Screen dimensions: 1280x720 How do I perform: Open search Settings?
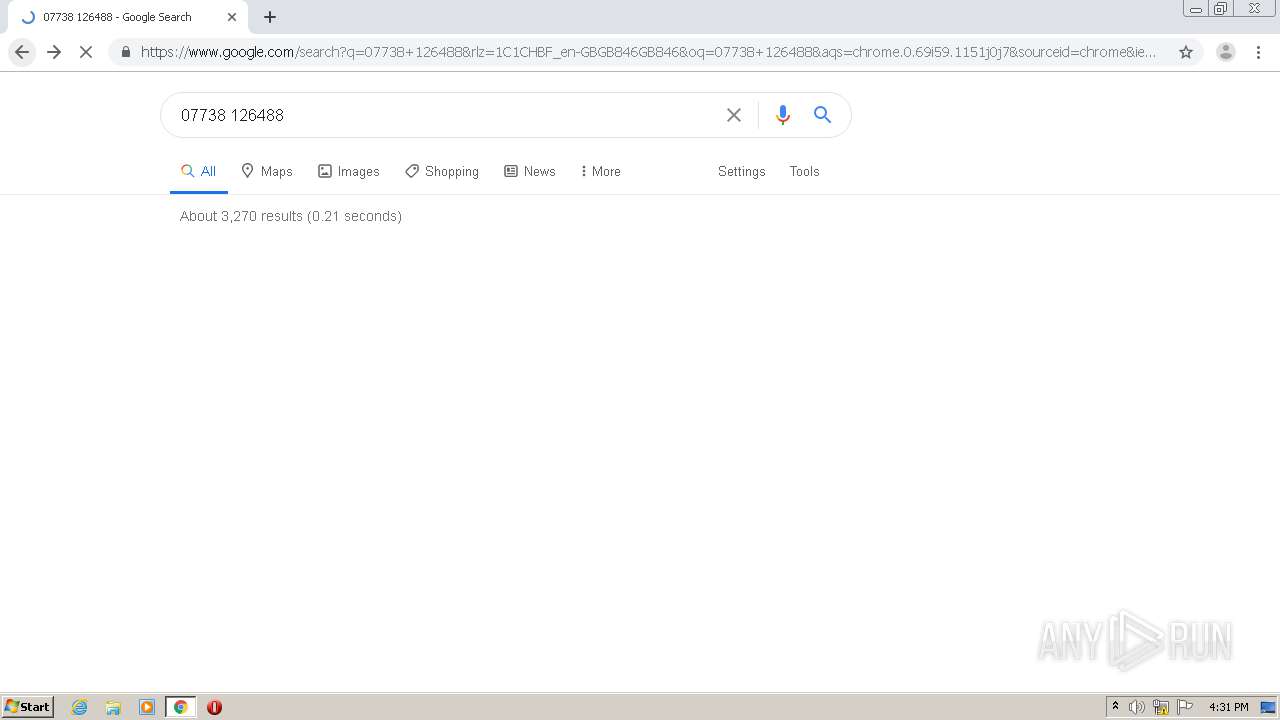tap(741, 171)
